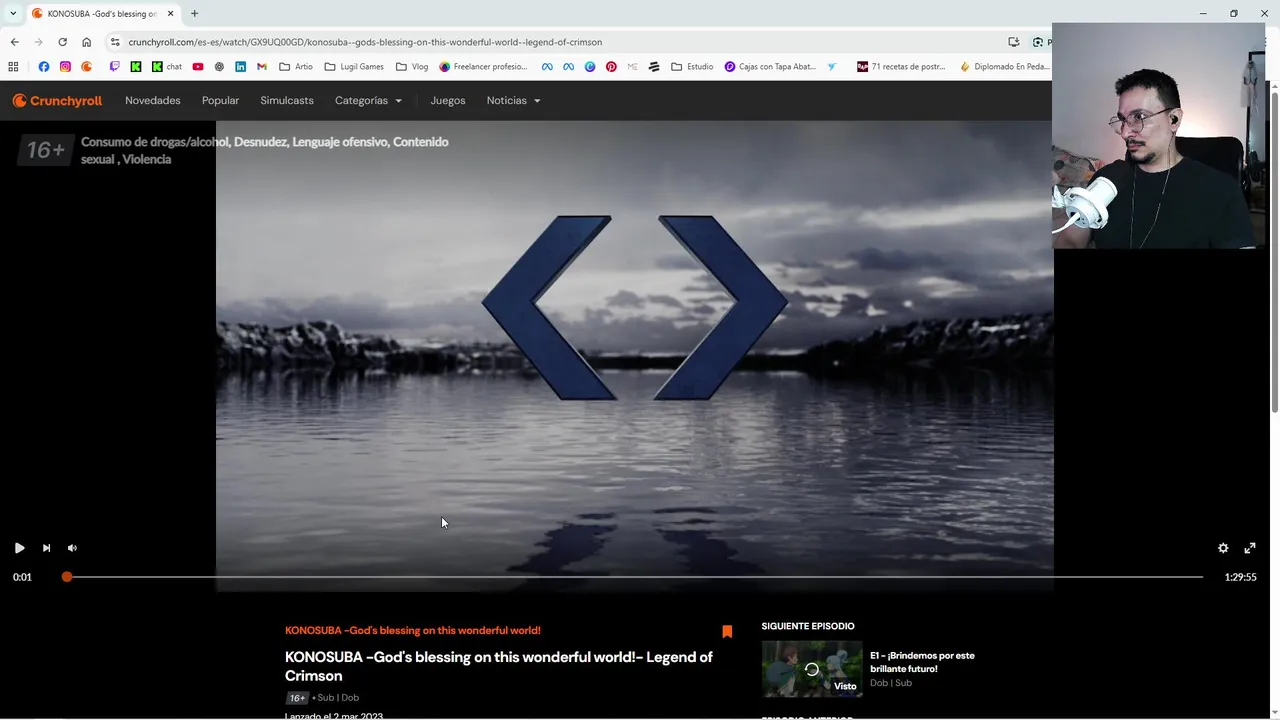
Task: Open the Vlog bookmarks folder
Action: pyautogui.click(x=412, y=67)
